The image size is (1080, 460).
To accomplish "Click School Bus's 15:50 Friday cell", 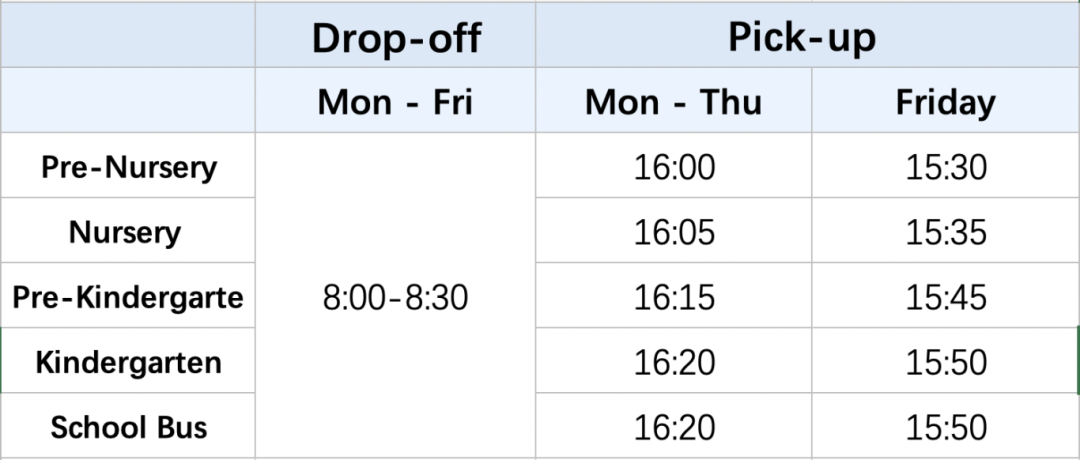I will pos(946,427).
